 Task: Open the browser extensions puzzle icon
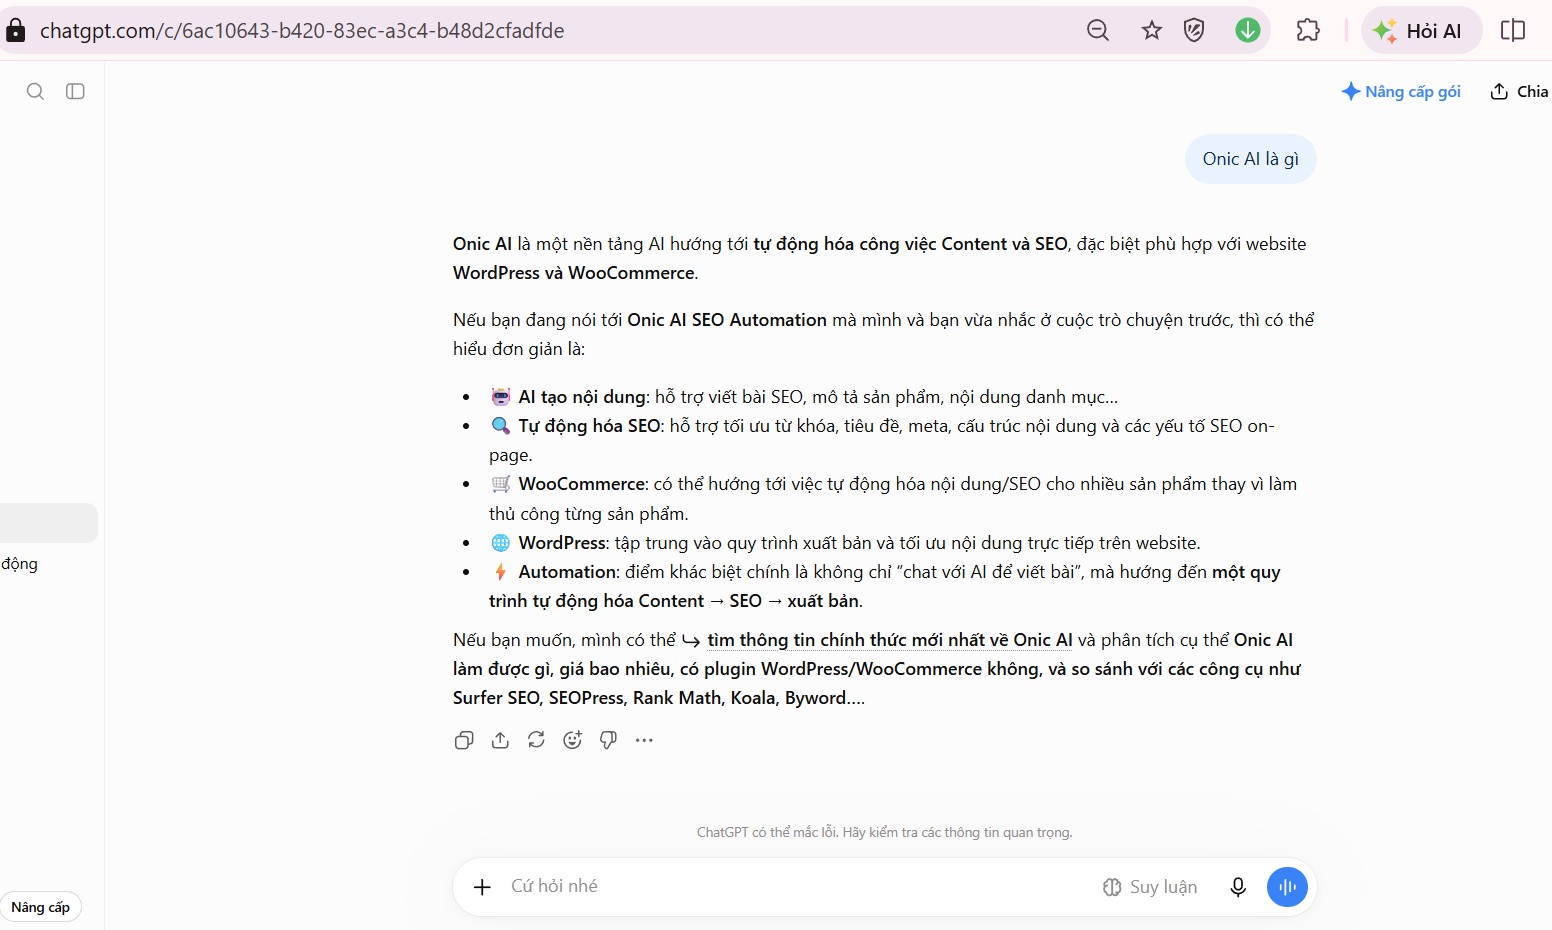(x=1308, y=31)
